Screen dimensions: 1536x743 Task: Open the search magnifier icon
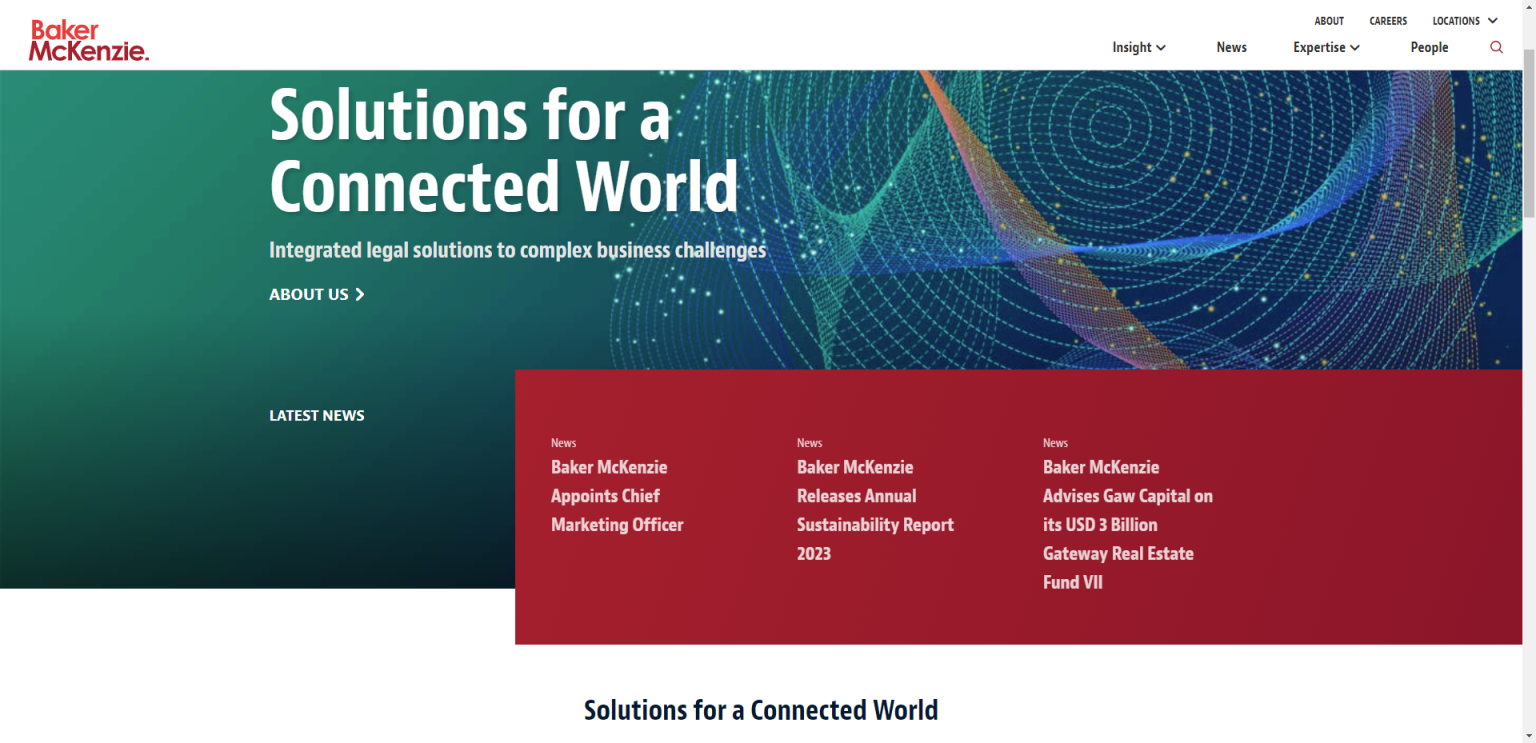[x=1496, y=47]
